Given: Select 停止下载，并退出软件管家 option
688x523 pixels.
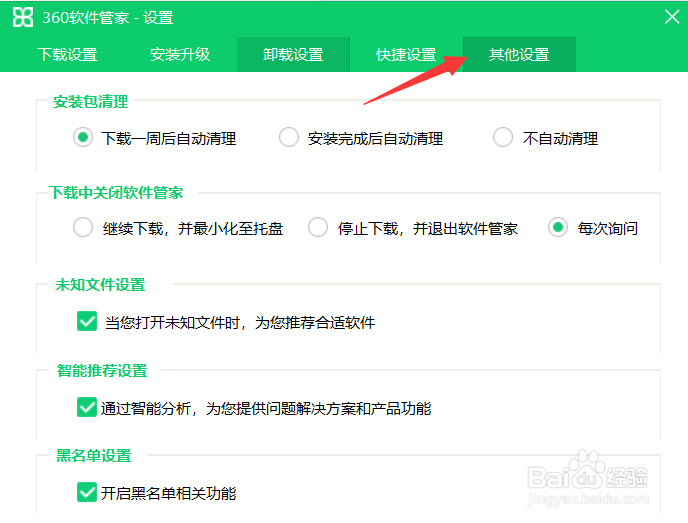Looking at the screenshot, I should pyautogui.click(x=318, y=227).
